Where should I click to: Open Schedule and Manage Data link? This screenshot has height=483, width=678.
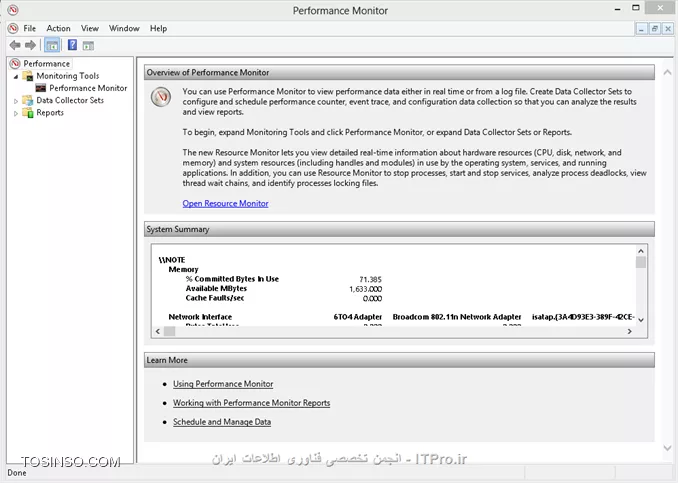point(222,422)
